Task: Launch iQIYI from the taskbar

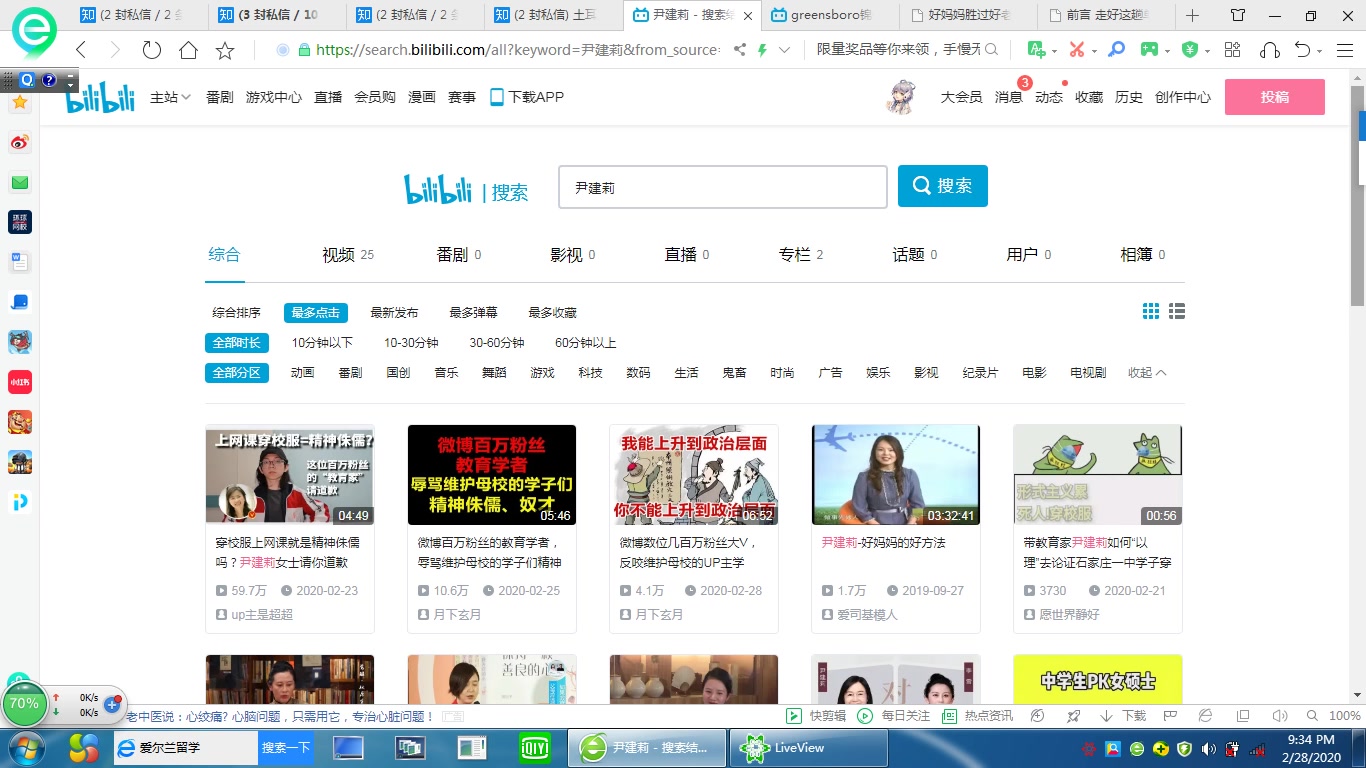Action: click(x=535, y=748)
